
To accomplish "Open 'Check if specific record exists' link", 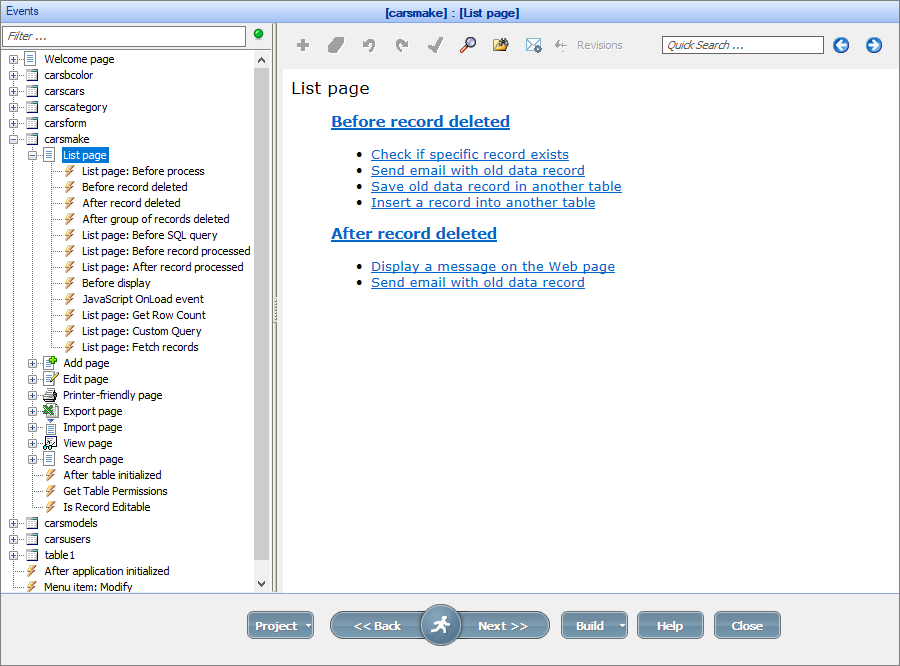I will click(469, 154).
